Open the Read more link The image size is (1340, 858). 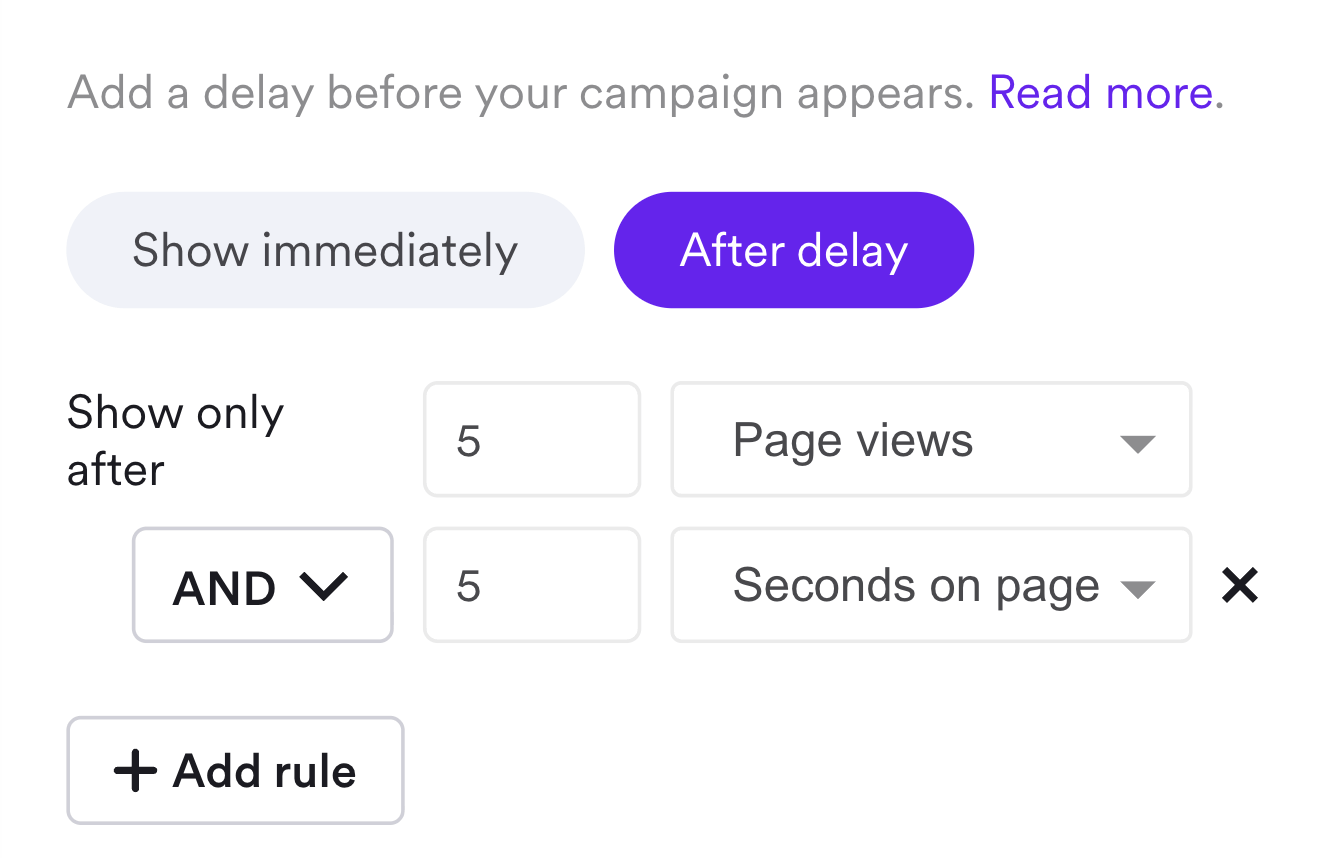tap(1100, 93)
